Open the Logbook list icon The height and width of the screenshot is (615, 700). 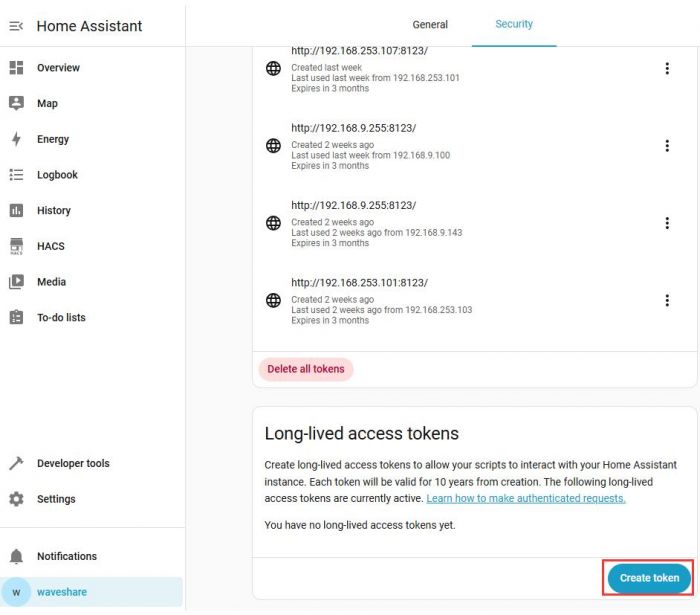[16, 175]
